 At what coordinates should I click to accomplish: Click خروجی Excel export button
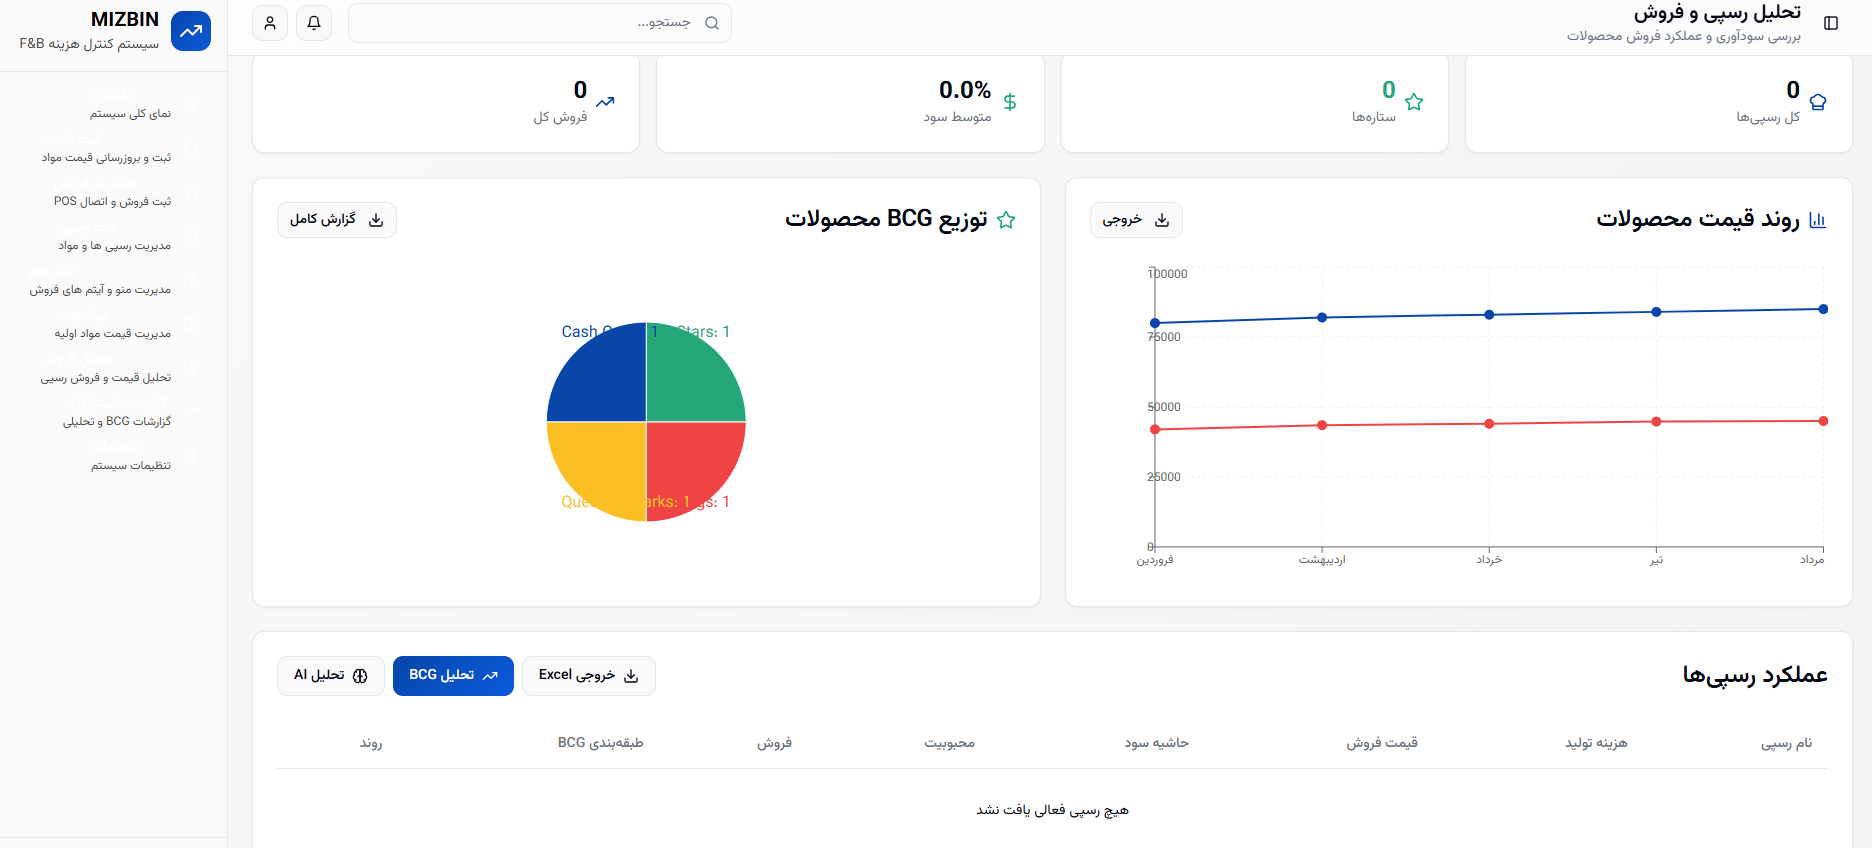[x=588, y=676]
